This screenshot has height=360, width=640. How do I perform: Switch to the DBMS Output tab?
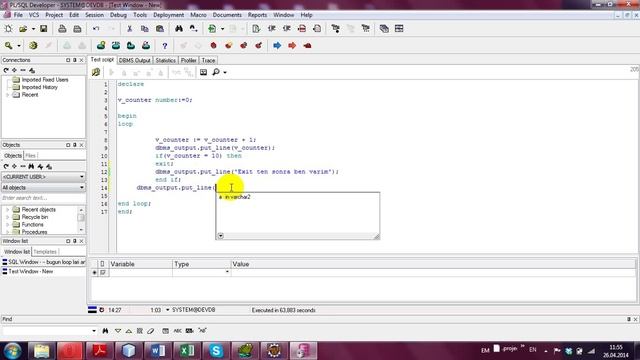pos(135,60)
